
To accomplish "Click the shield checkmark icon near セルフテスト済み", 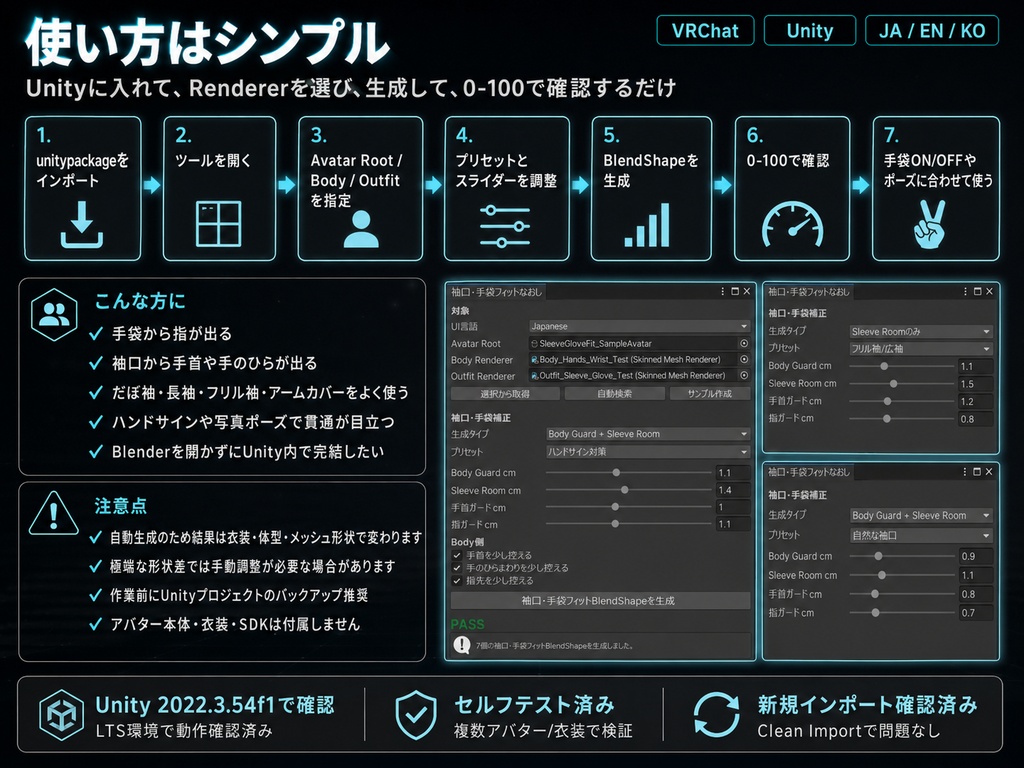I will coord(416,715).
